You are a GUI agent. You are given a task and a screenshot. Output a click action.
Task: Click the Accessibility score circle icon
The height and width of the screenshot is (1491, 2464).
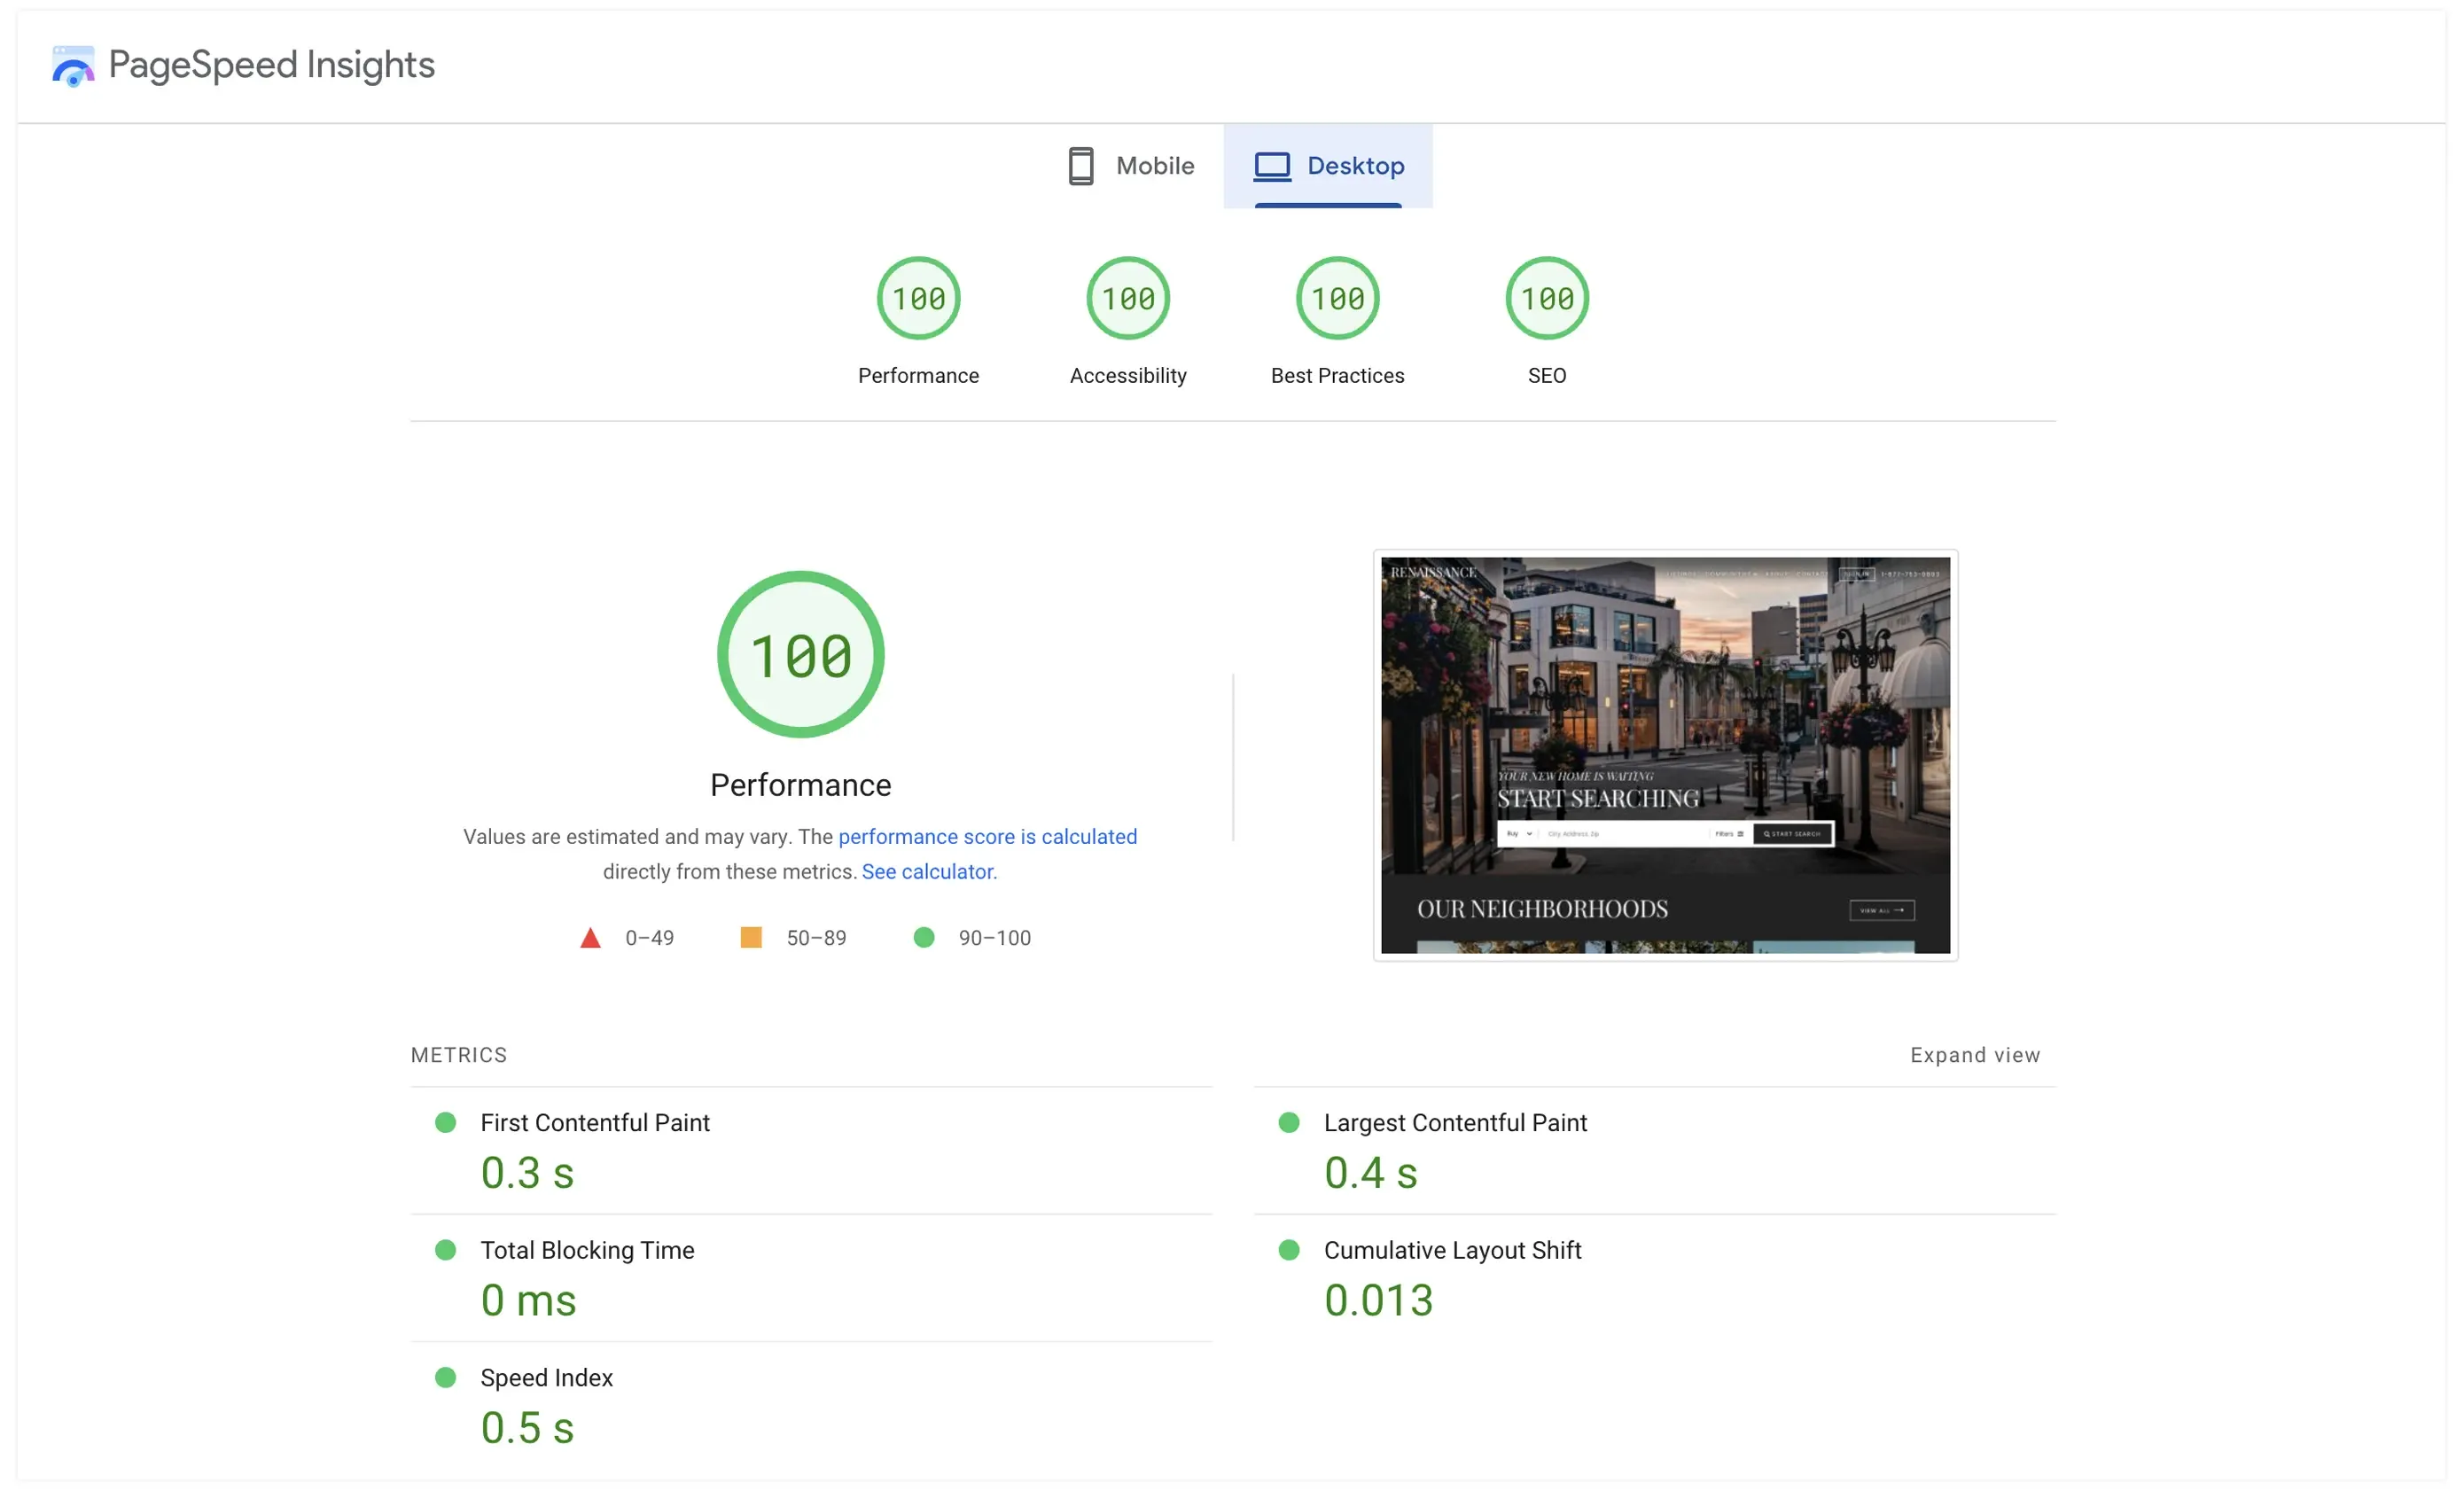[1128, 298]
